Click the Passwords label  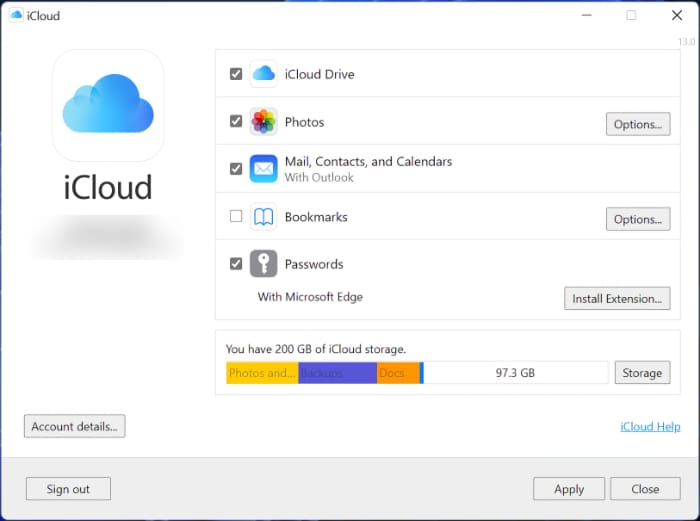(x=314, y=264)
